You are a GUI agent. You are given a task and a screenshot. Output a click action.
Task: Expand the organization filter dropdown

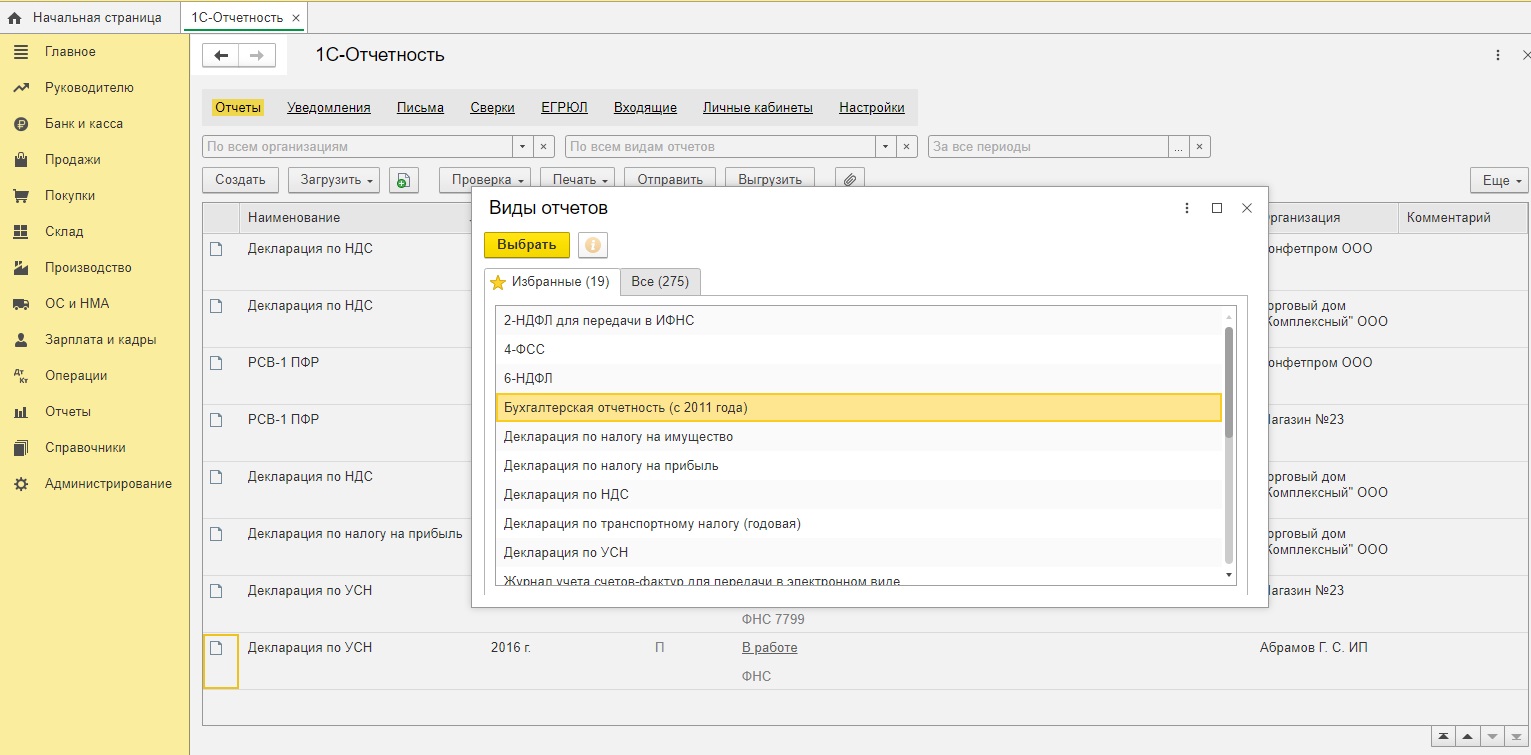tap(523, 146)
